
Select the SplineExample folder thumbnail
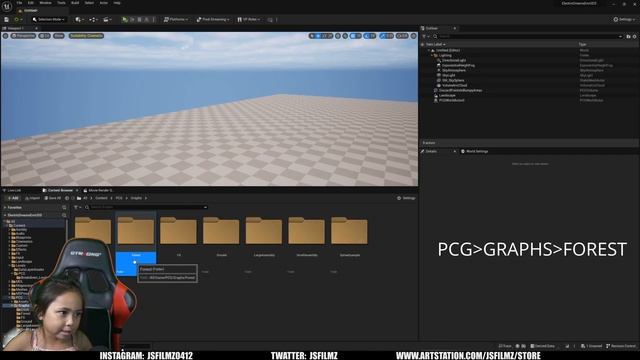(x=349, y=231)
